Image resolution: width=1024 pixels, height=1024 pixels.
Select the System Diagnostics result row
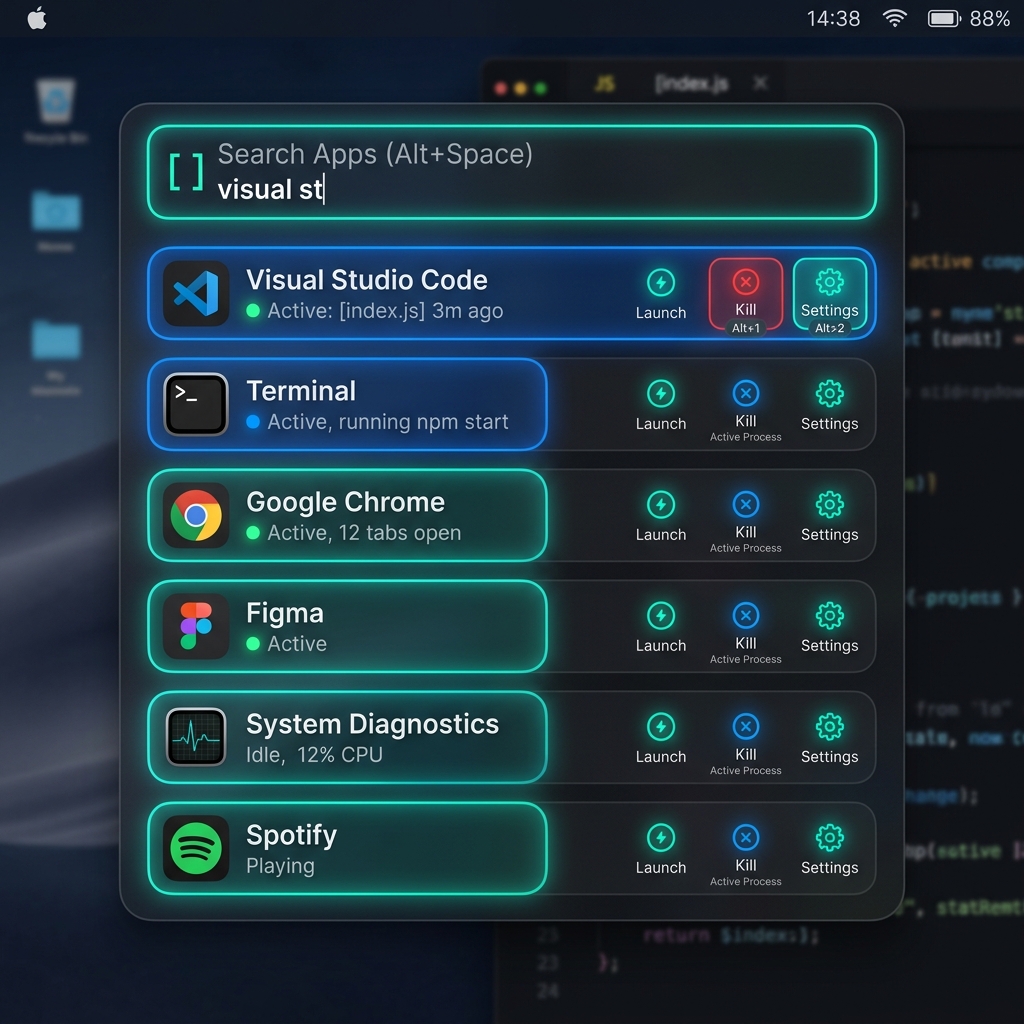tap(512, 737)
